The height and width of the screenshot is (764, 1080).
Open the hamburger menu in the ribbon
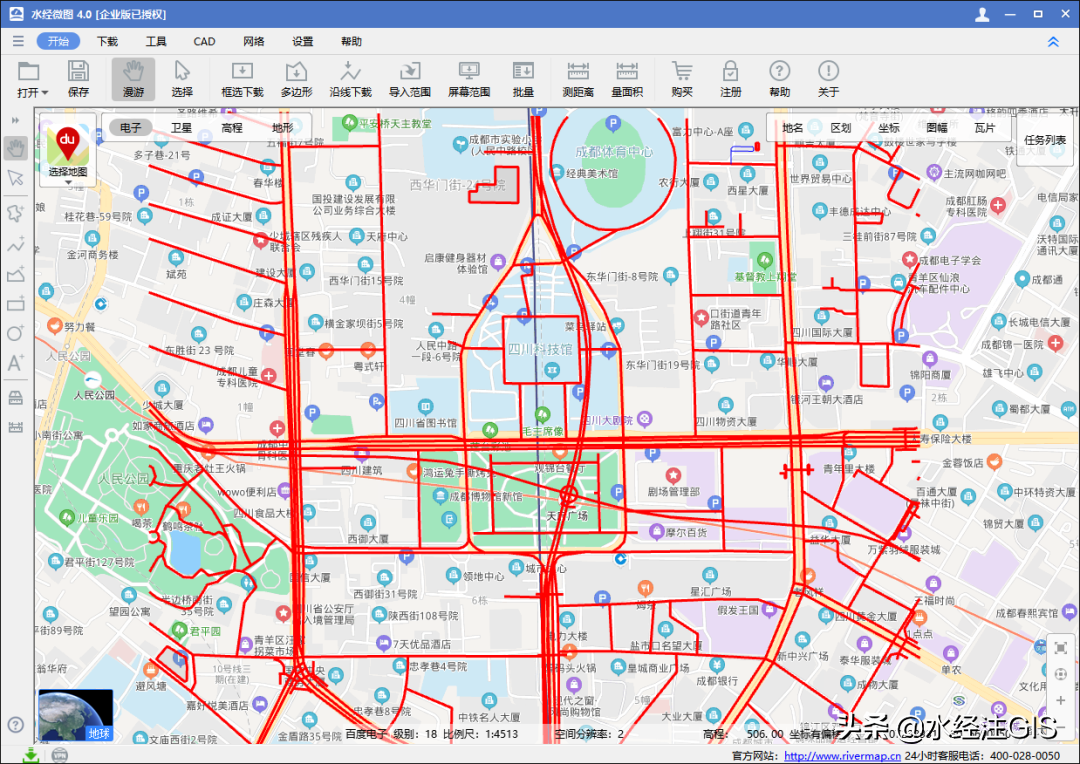tap(18, 41)
